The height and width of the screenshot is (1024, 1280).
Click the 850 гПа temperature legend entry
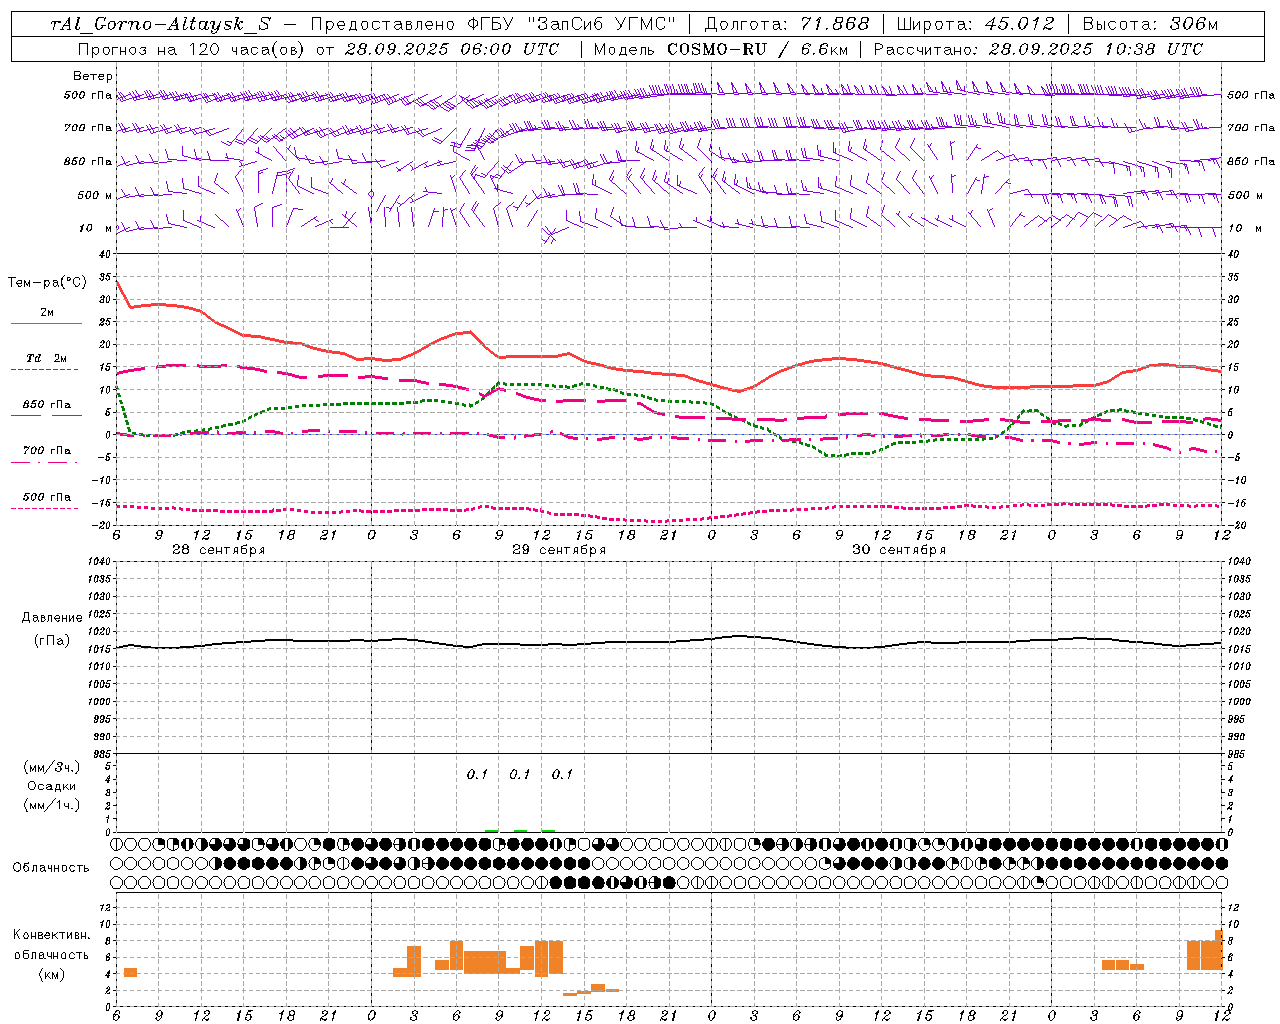tap(47, 405)
